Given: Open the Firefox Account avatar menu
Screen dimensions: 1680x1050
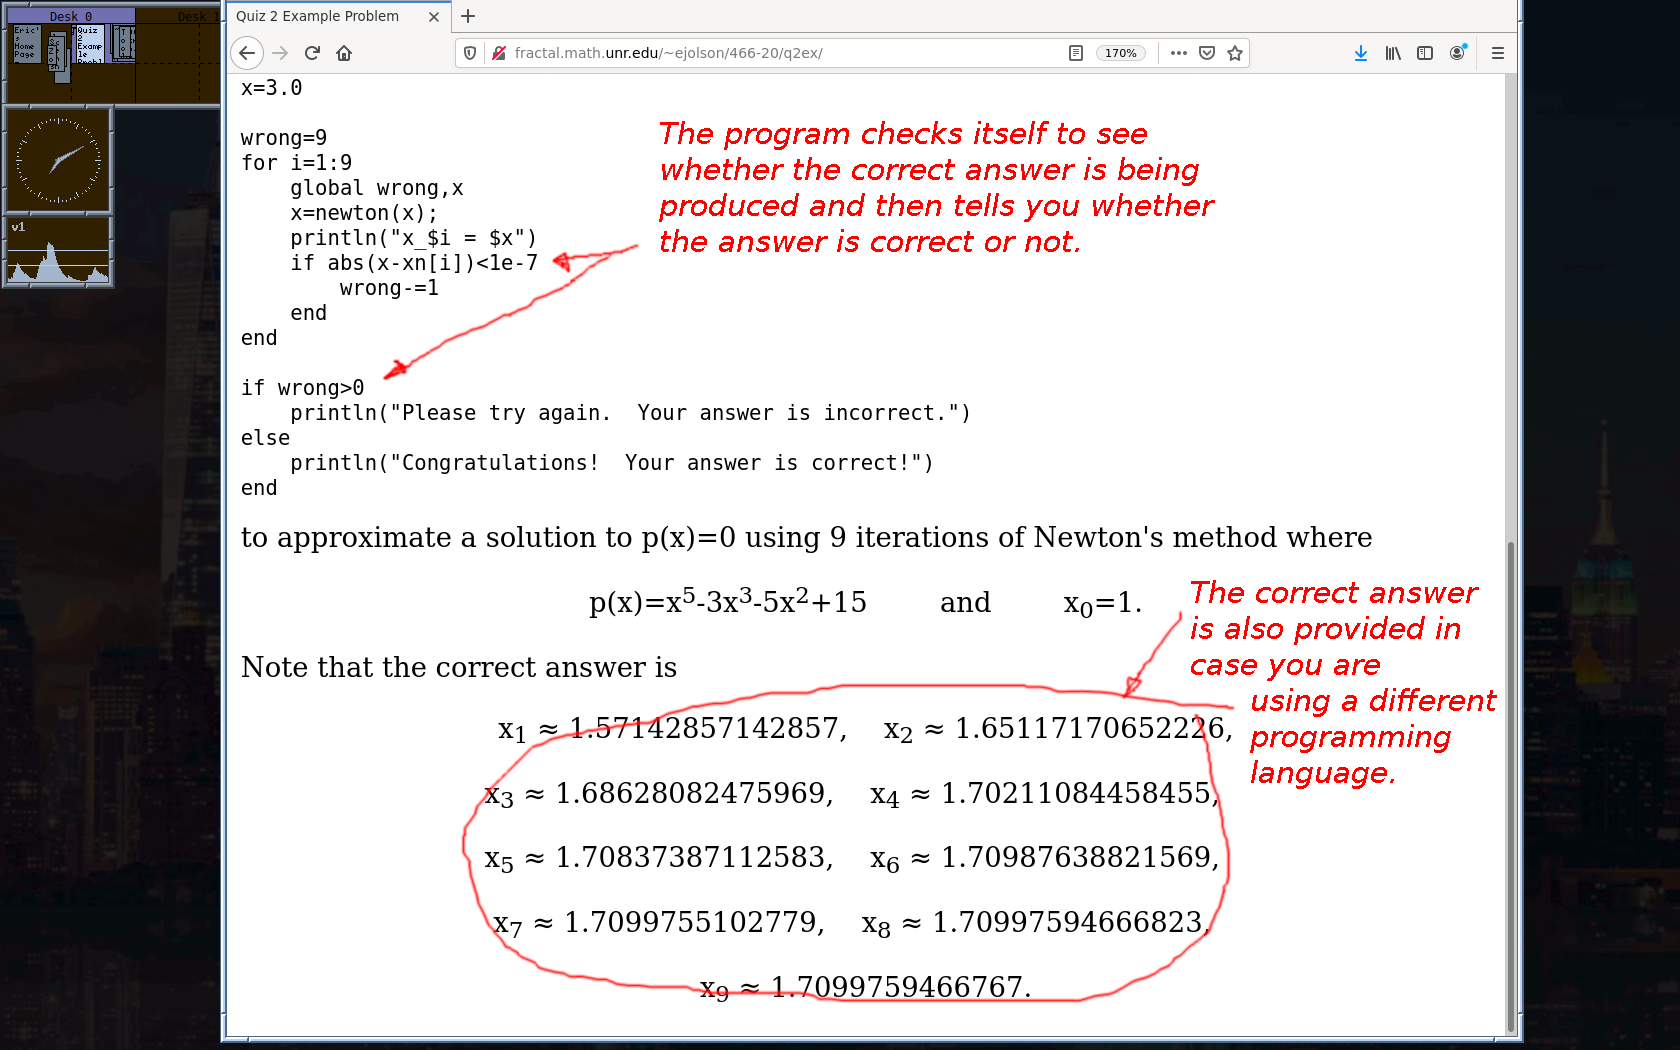Looking at the screenshot, I should click(1458, 53).
